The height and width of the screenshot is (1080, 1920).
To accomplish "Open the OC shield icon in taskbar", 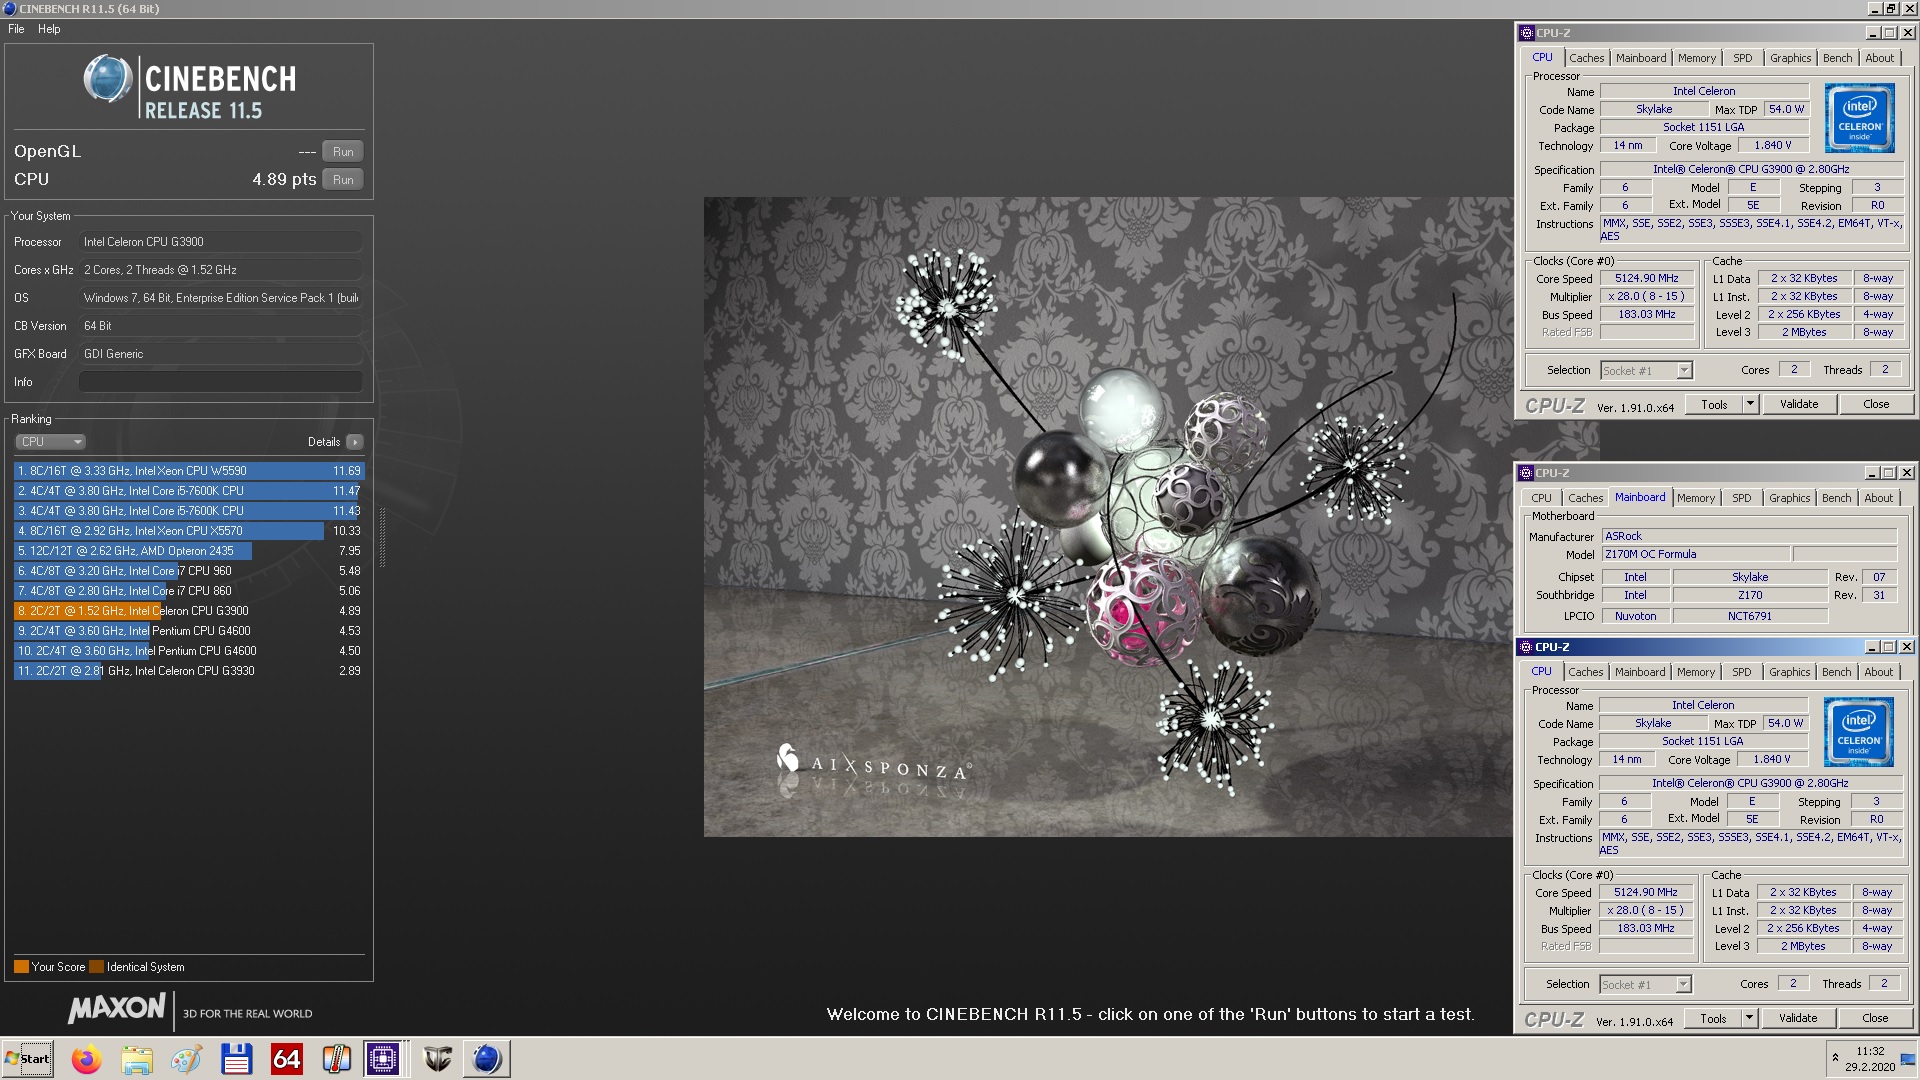I will click(x=437, y=1059).
